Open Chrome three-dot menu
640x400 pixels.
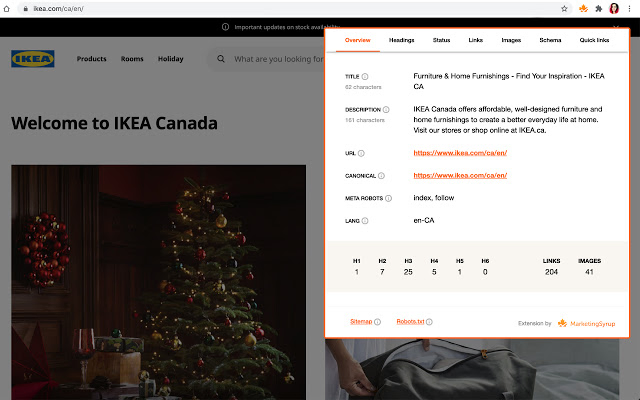(629, 9)
